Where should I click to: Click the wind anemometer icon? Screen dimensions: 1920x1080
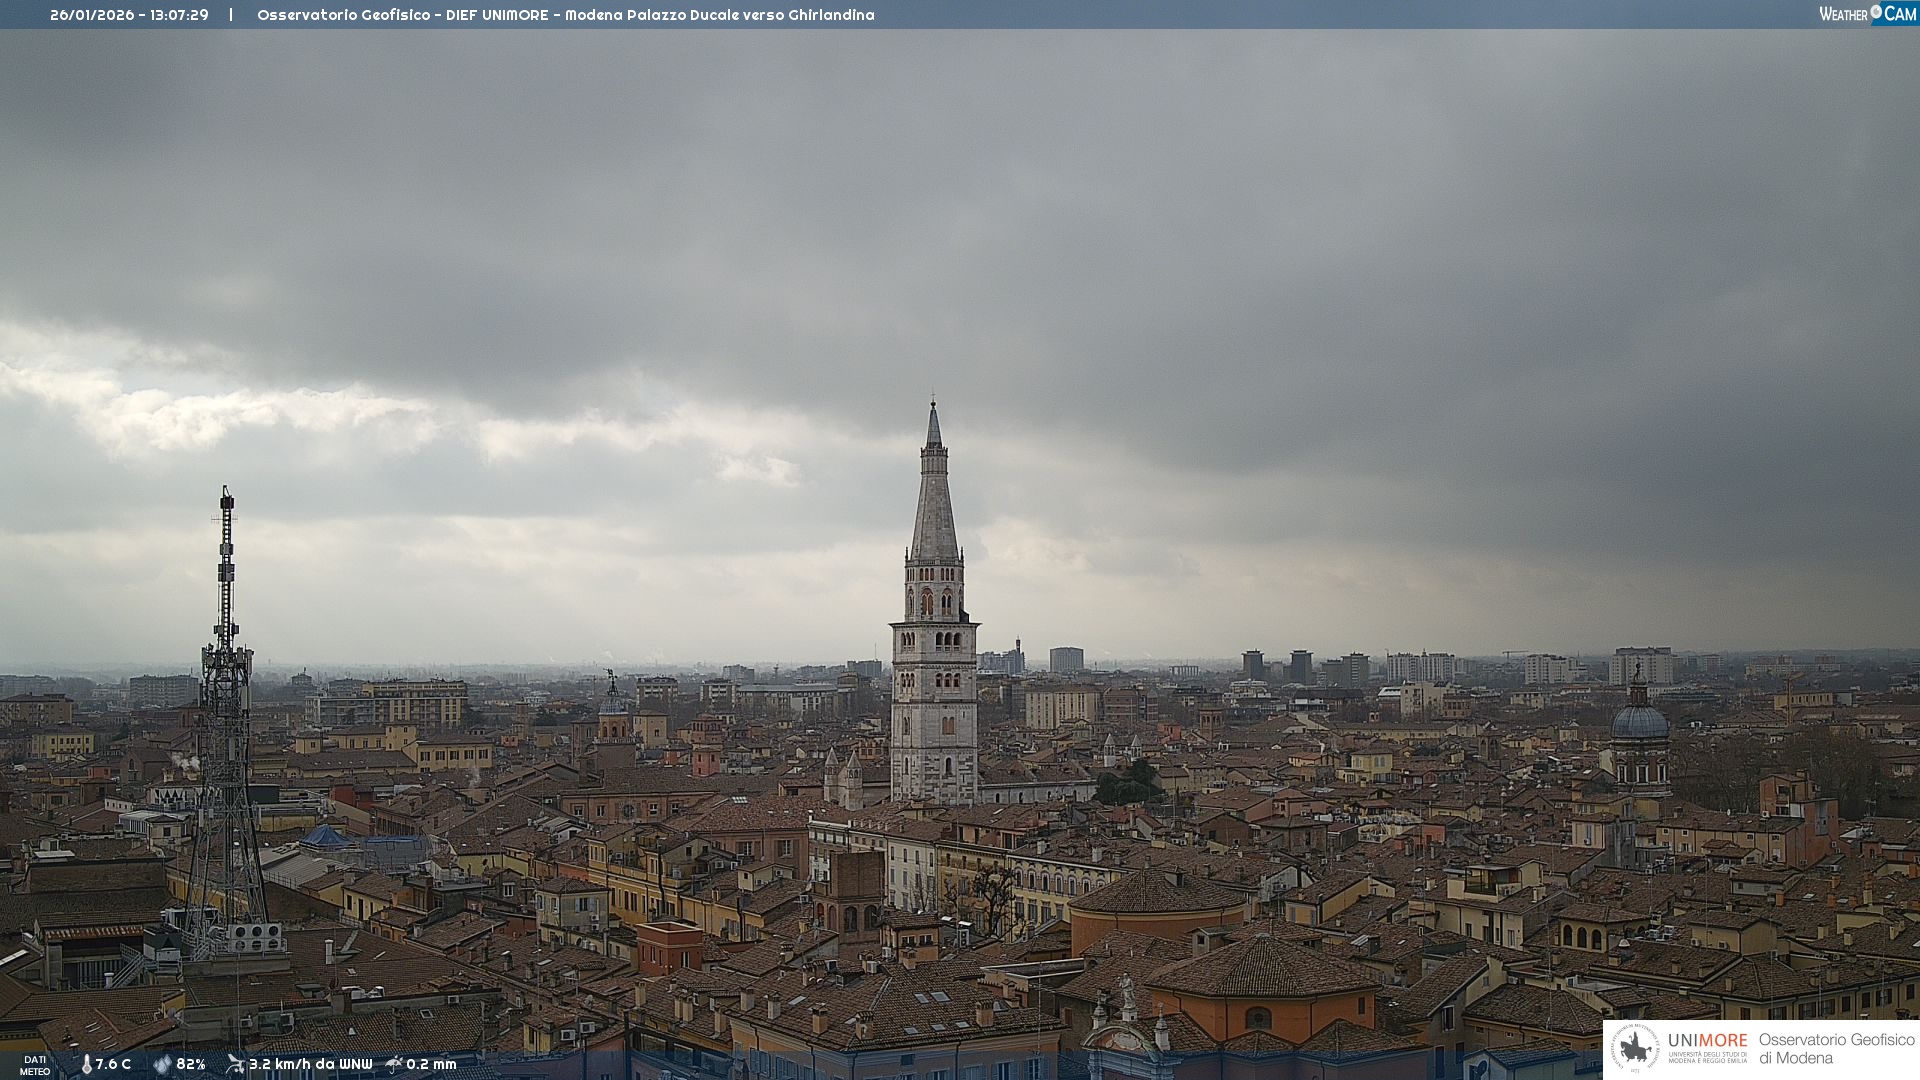[x=235, y=1064]
